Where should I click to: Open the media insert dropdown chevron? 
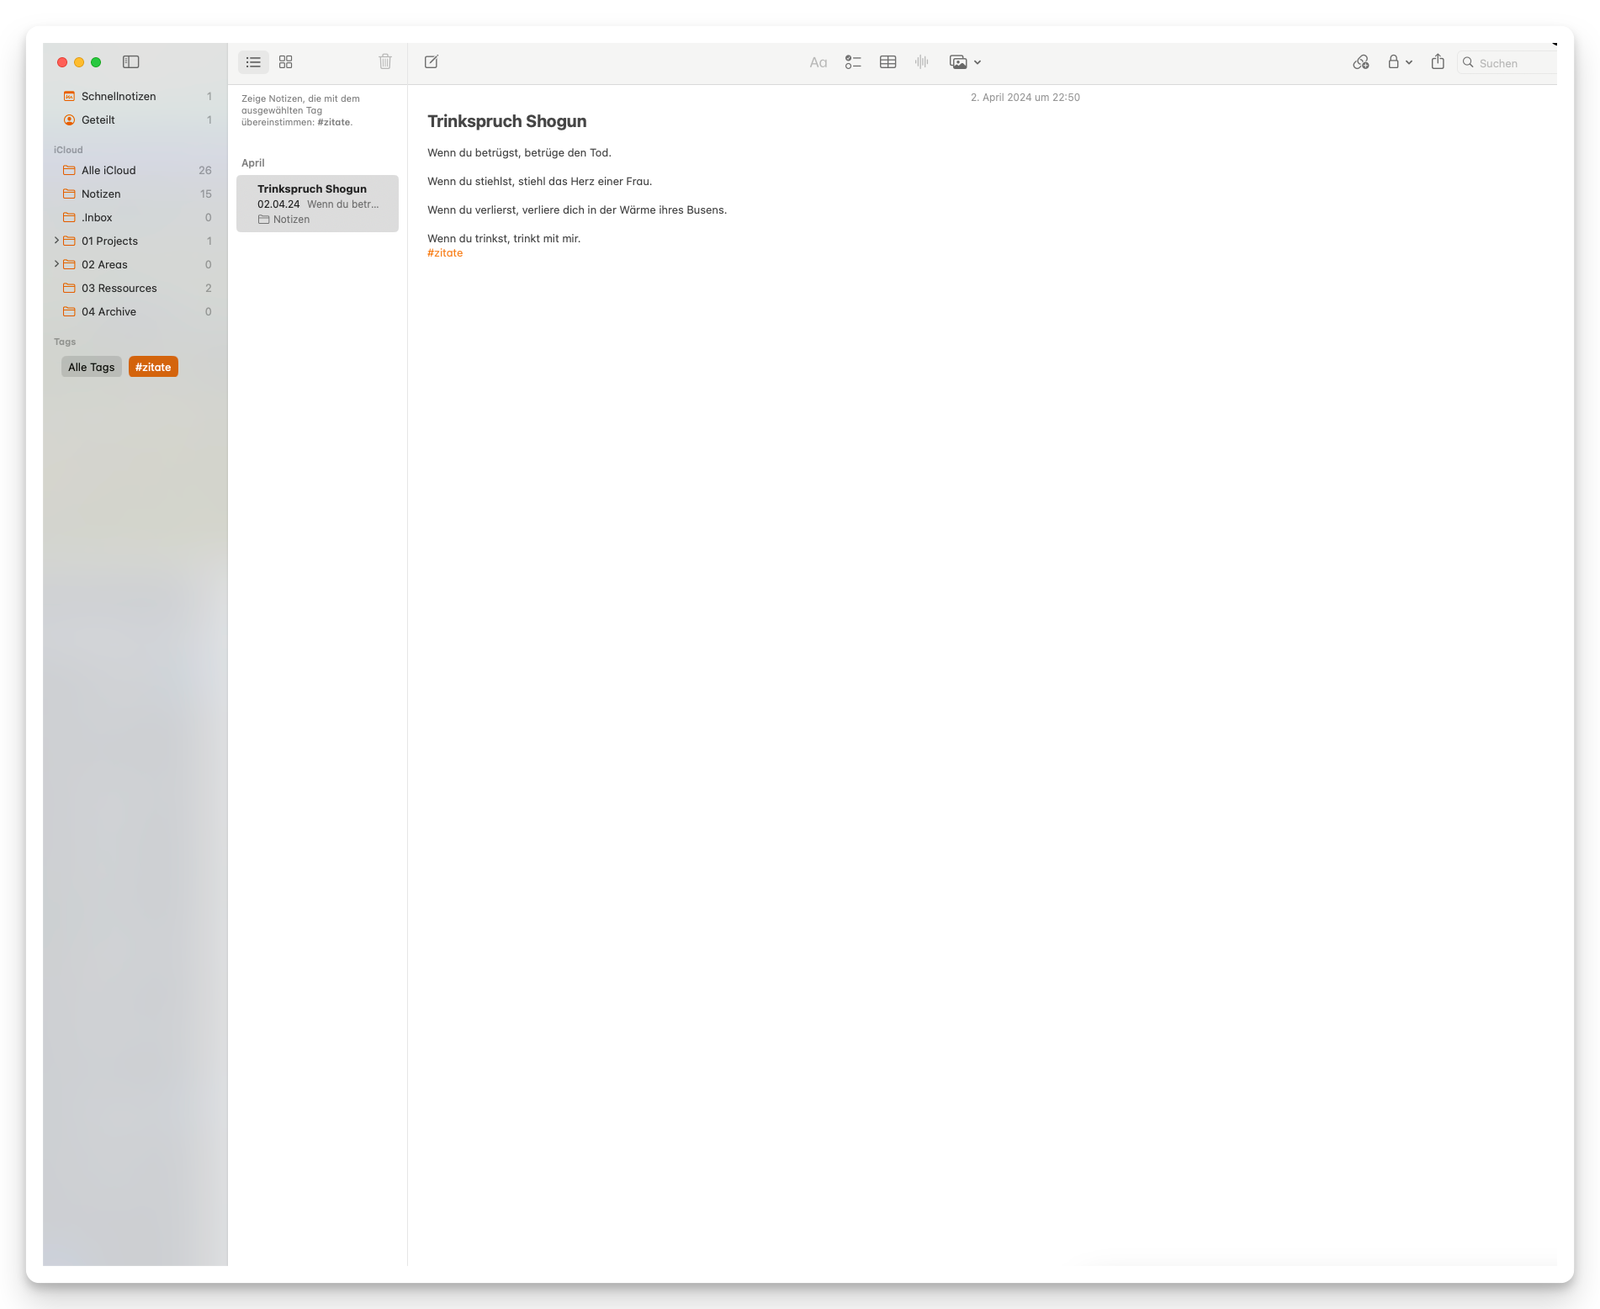[977, 61]
